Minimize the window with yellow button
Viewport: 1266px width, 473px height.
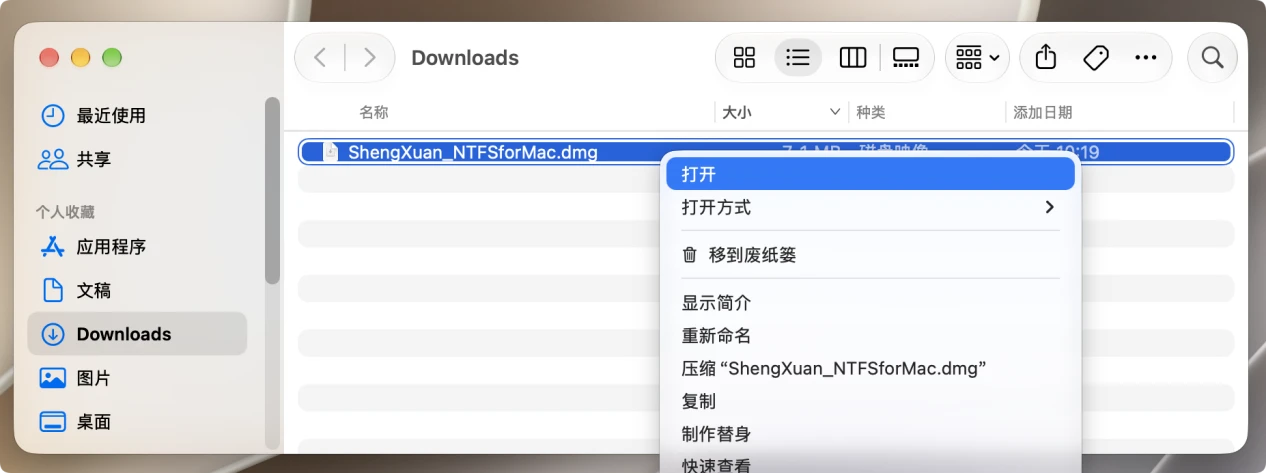tap(80, 58)
